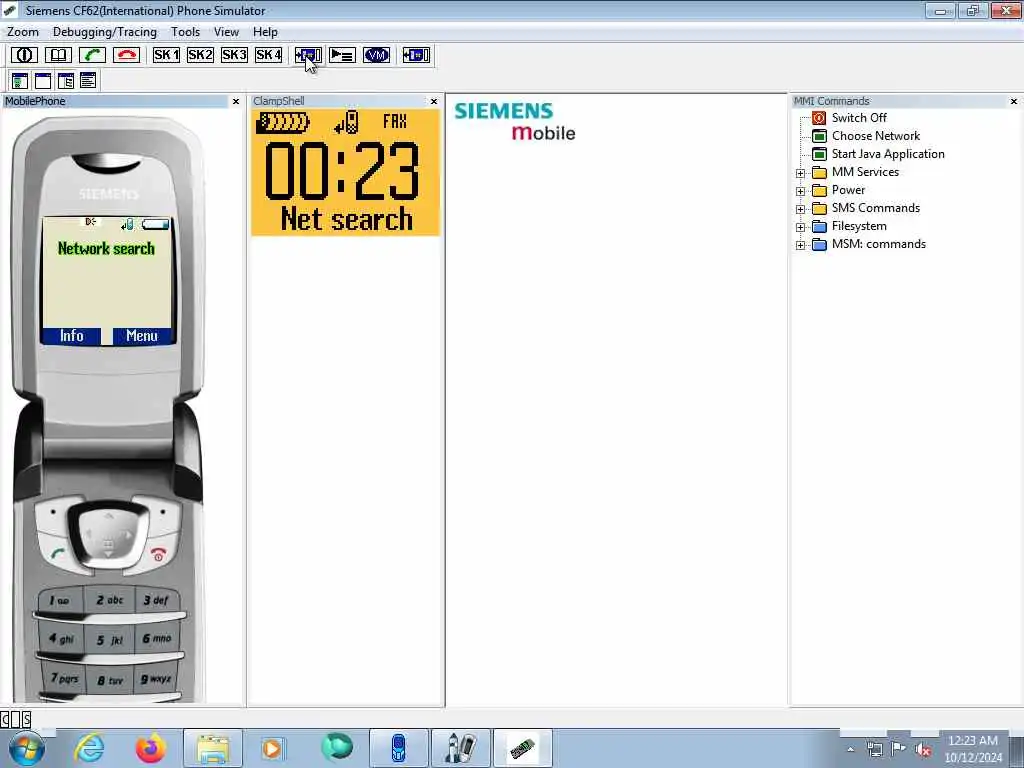Viewport: 1024px width, 768px height.
Task: Click the volume muted tray icon
Action: 923,750
